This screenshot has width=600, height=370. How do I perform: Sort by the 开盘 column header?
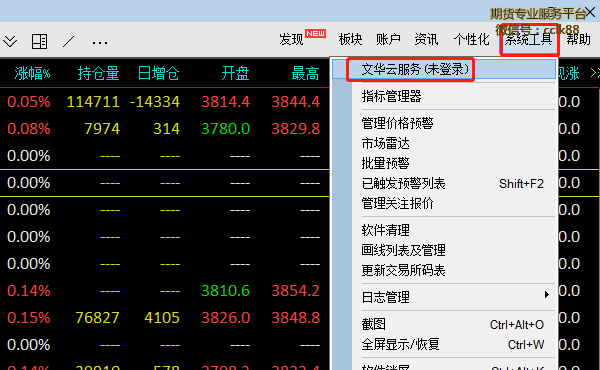235,73
